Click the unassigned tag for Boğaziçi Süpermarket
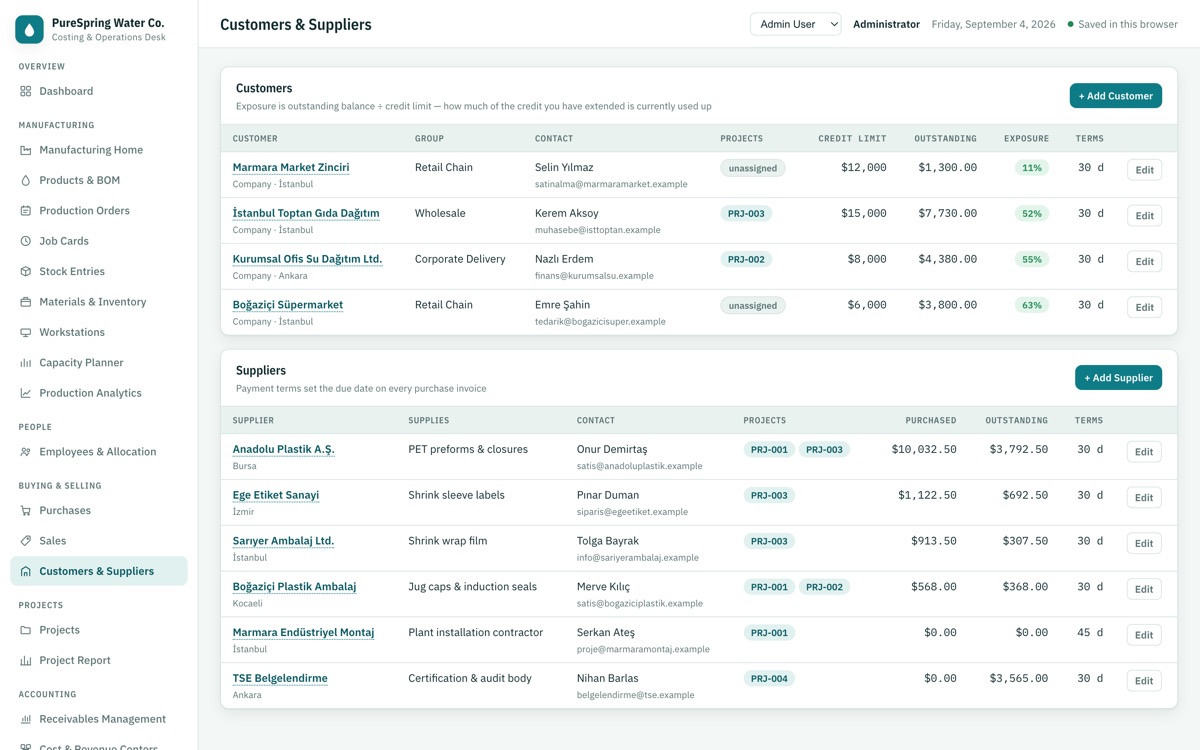The width and height of the screenshot is (1200, 750). pos(753,305)
